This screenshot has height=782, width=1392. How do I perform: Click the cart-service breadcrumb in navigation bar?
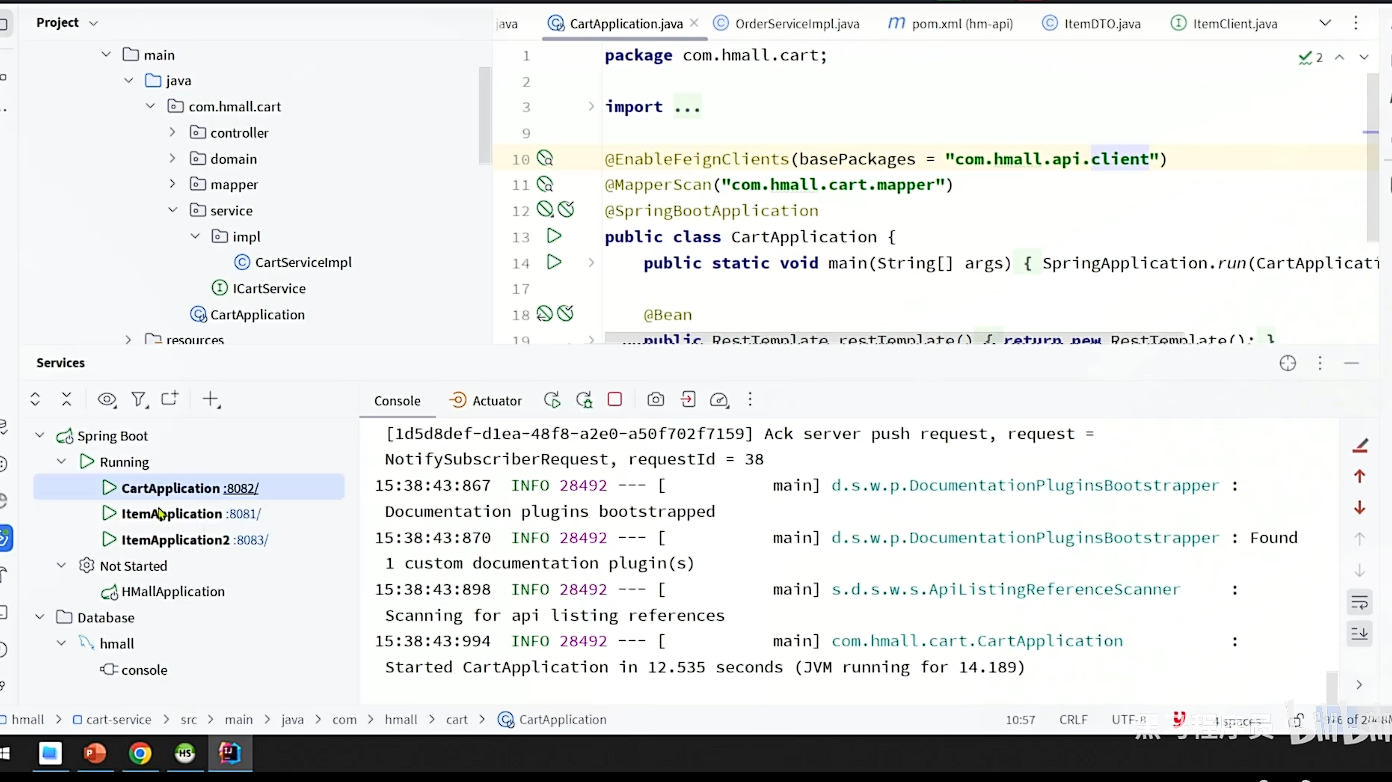point(118,720)
